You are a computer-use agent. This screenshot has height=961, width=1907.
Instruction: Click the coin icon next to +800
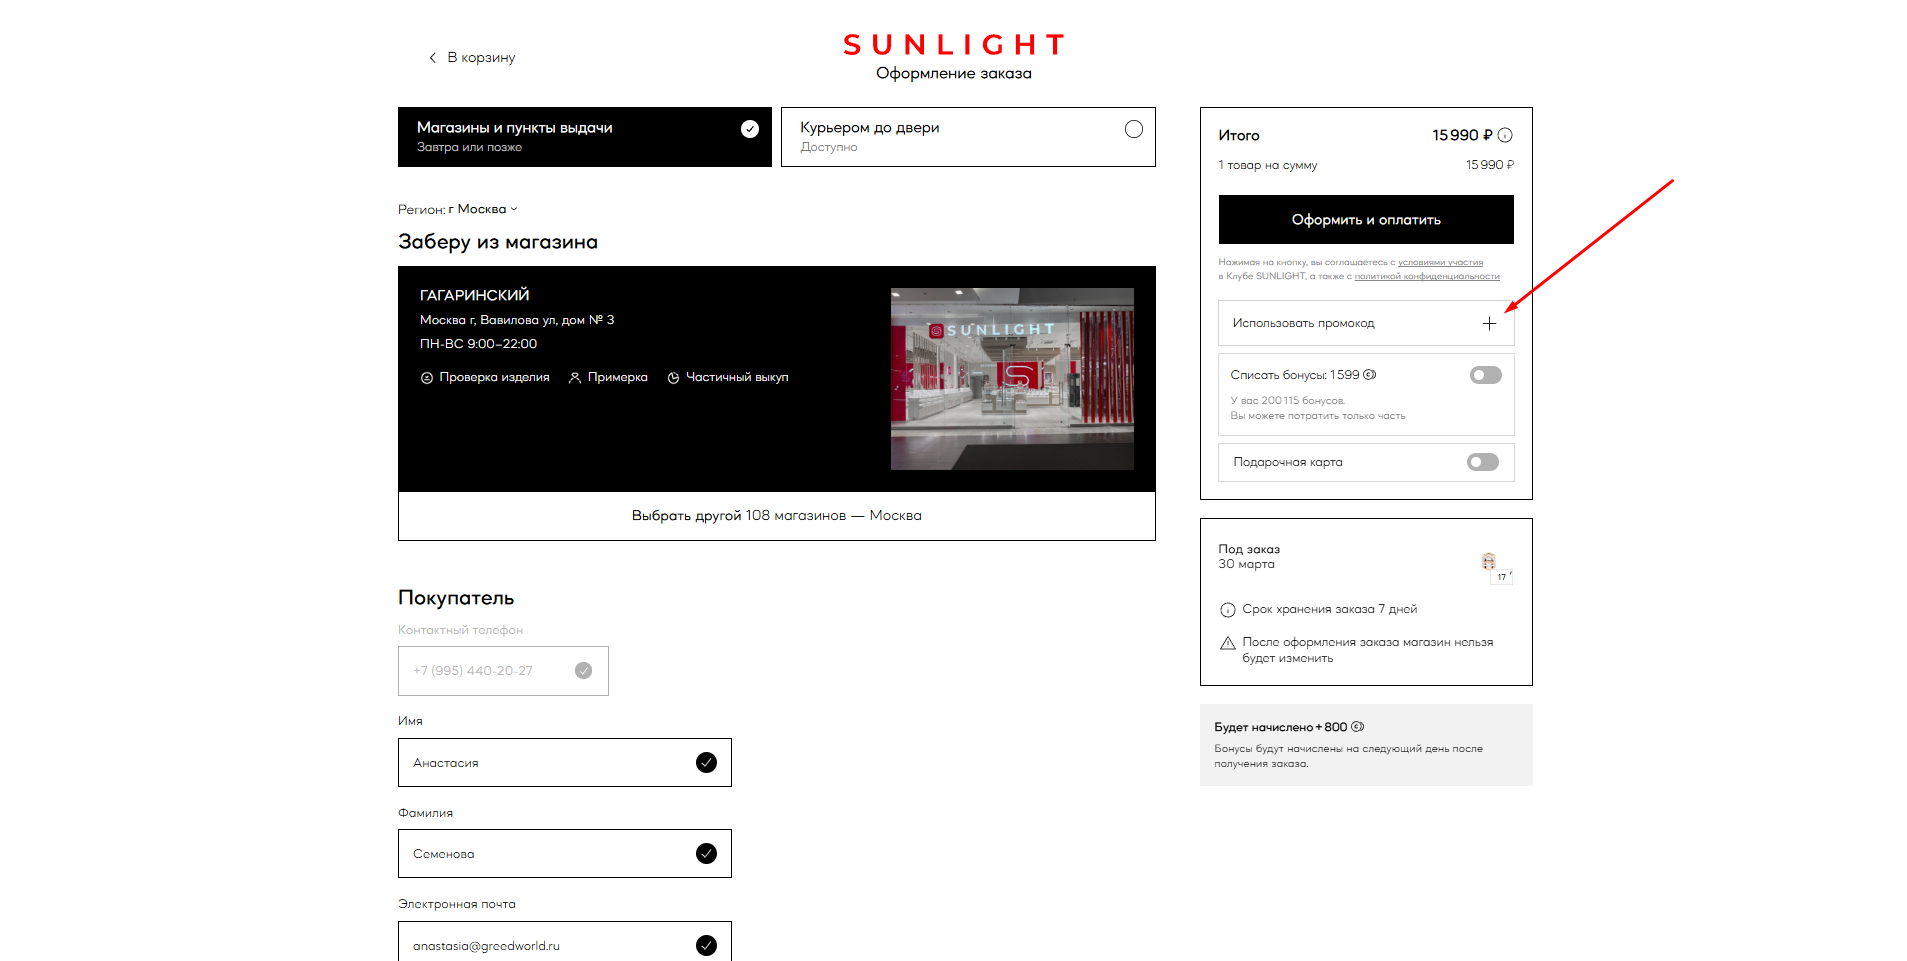tap(1358, 727)
